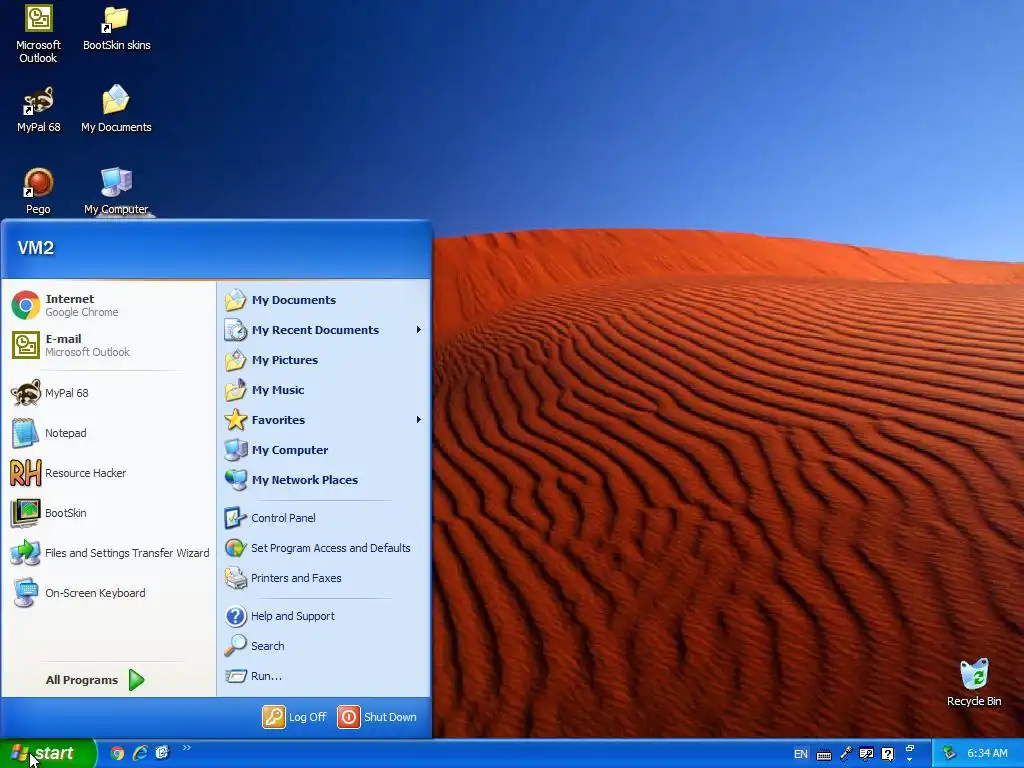Click the EN language indicator
1024x768 pixels.
click(801, 754)
